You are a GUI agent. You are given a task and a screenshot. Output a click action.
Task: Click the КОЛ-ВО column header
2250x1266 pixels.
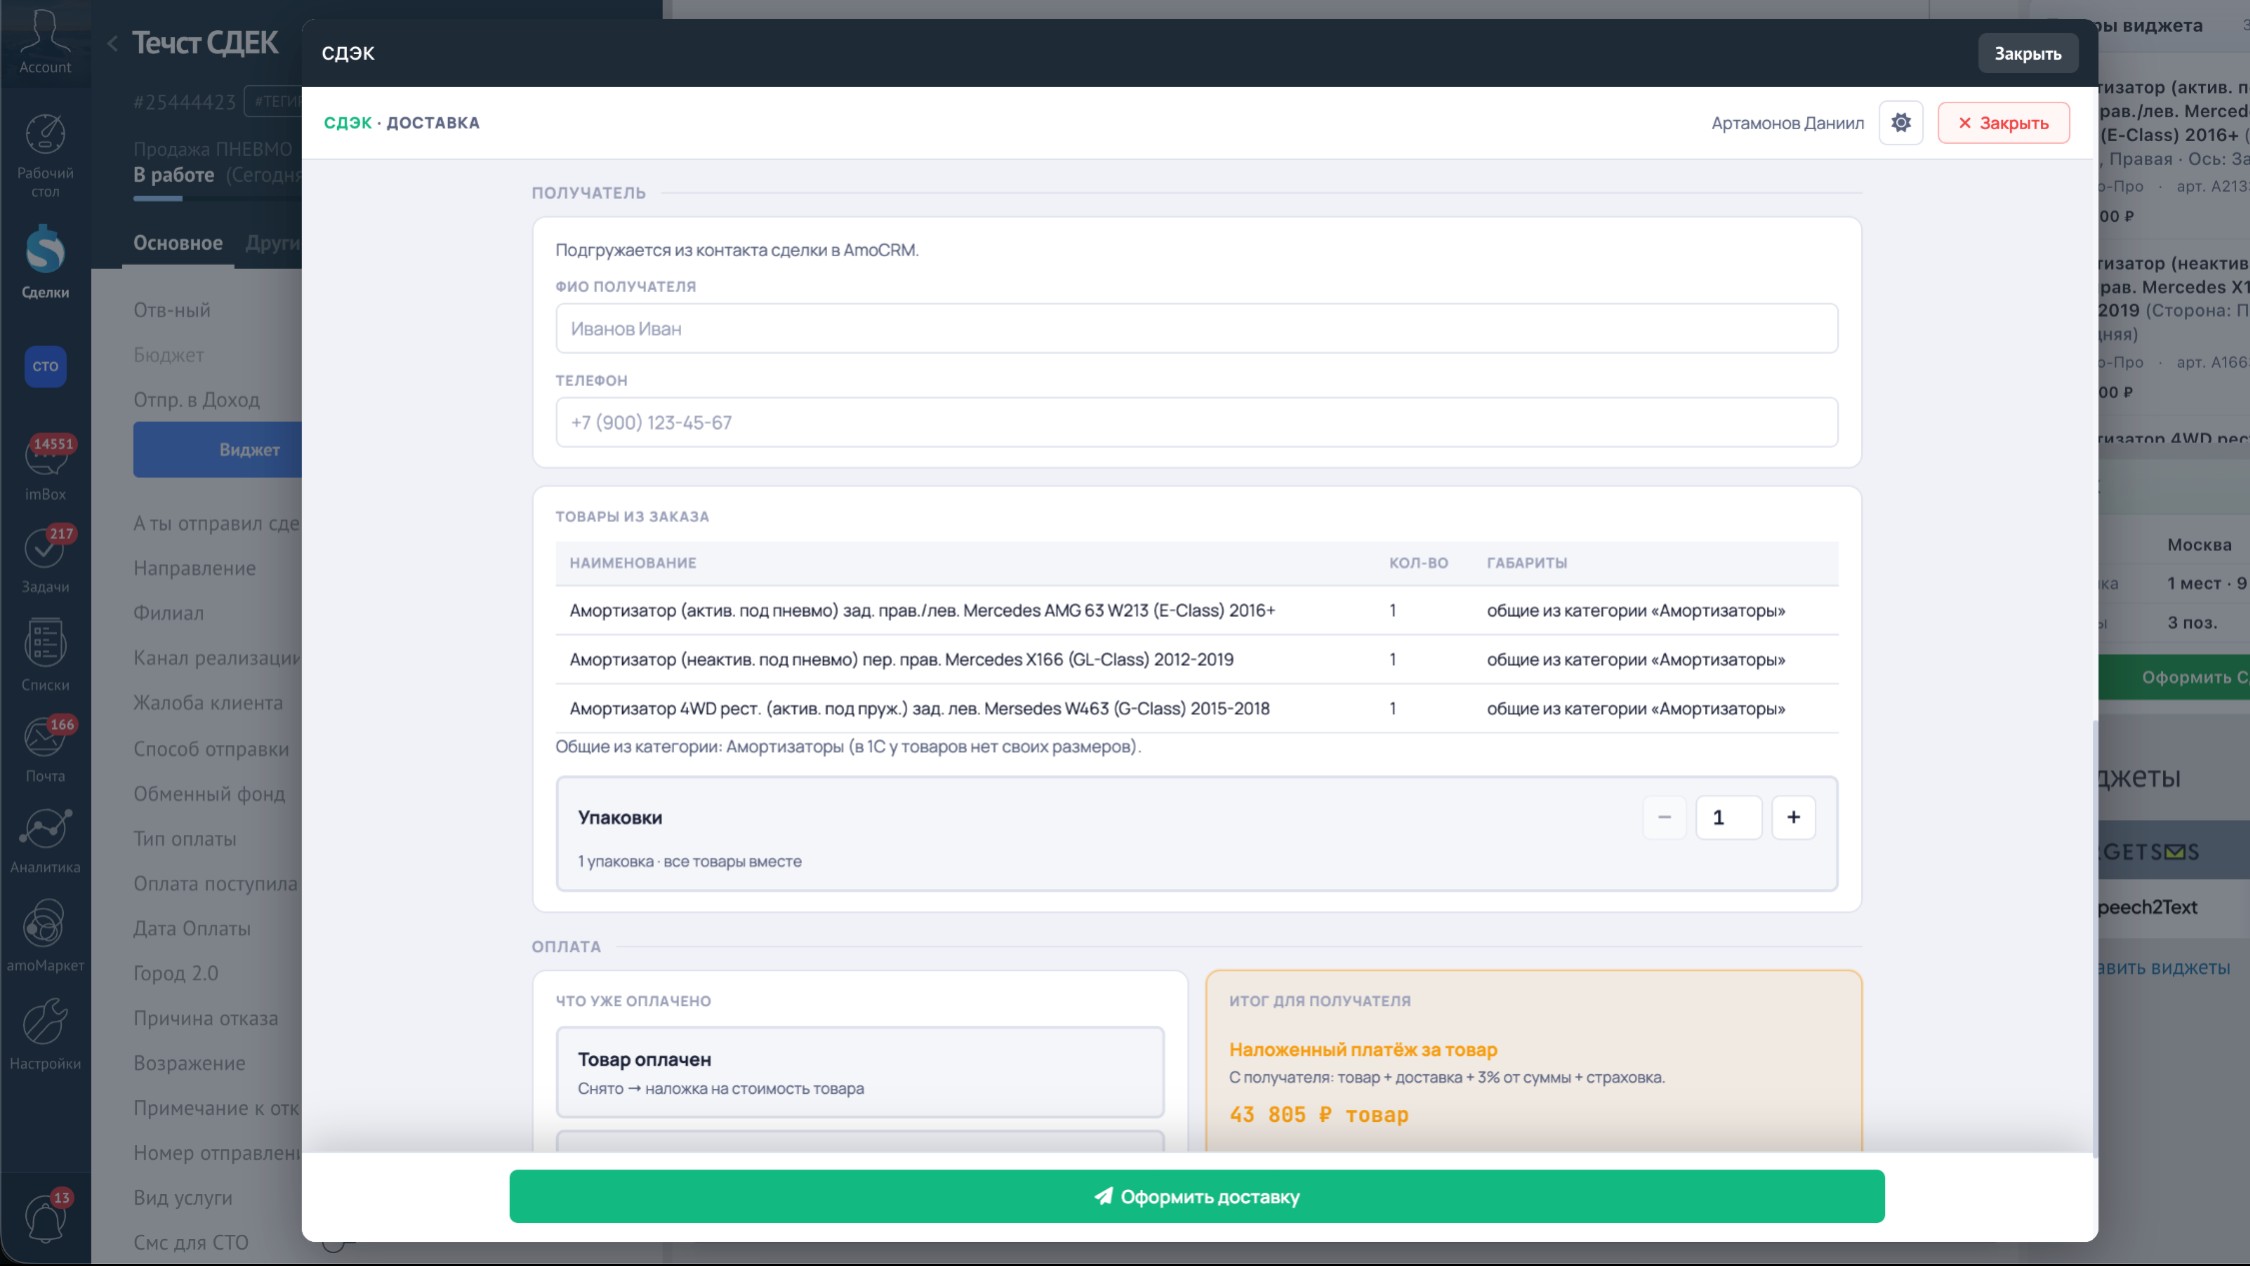click(x=1418, y=563)
